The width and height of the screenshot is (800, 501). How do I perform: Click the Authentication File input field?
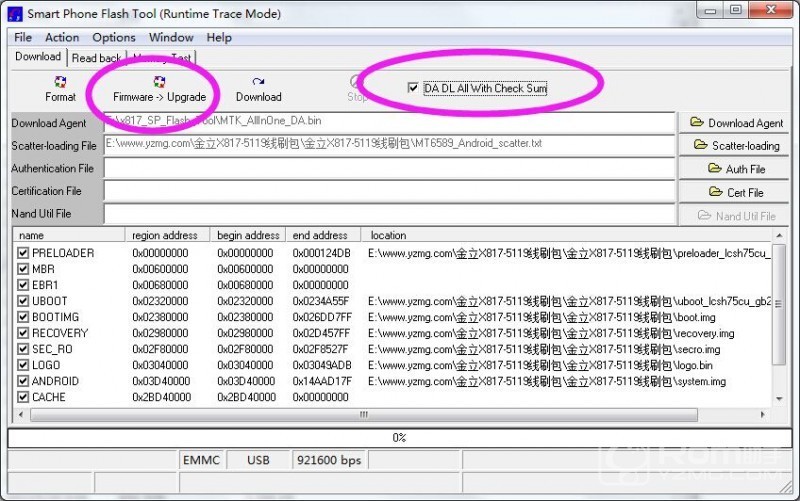[x=389, y=168]
